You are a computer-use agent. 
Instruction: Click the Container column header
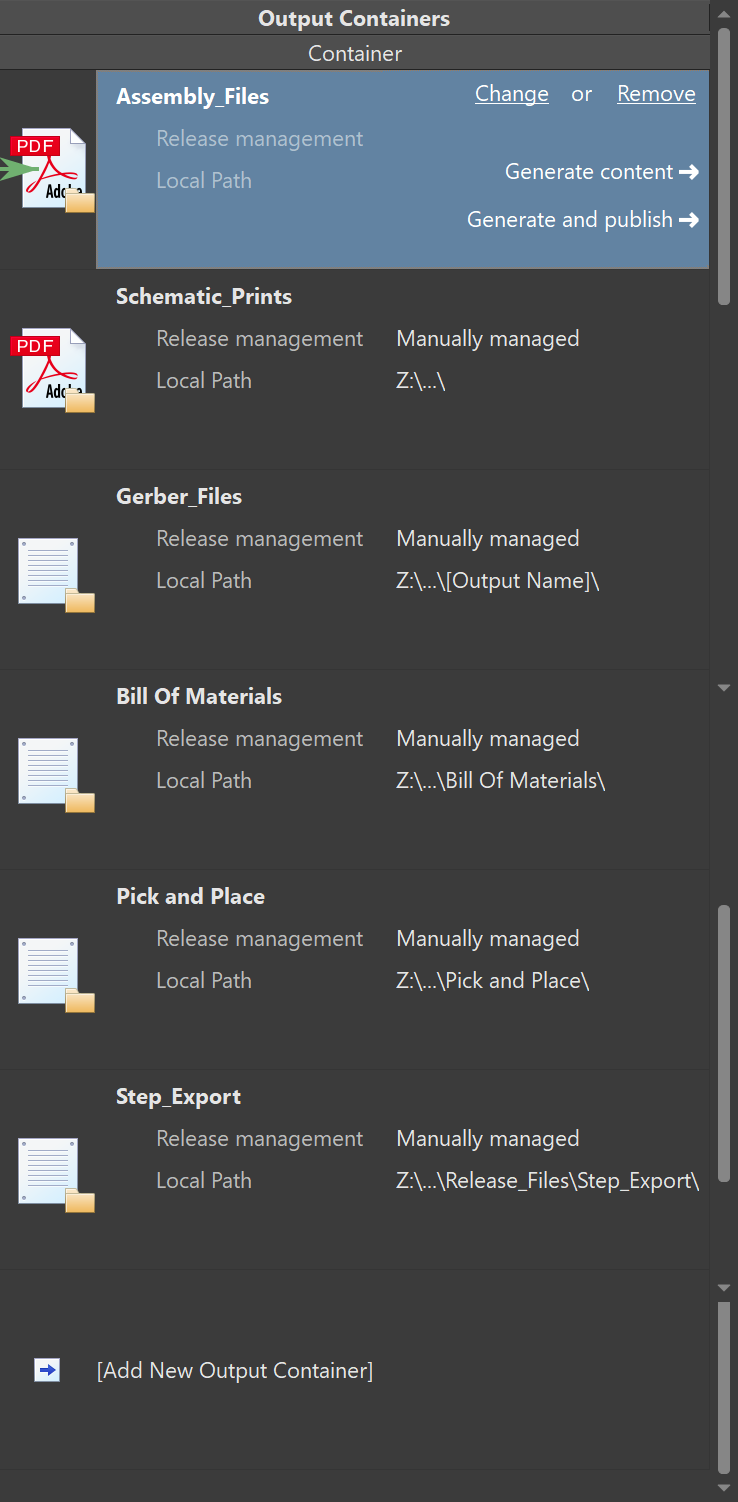click(x=355, y=54)
